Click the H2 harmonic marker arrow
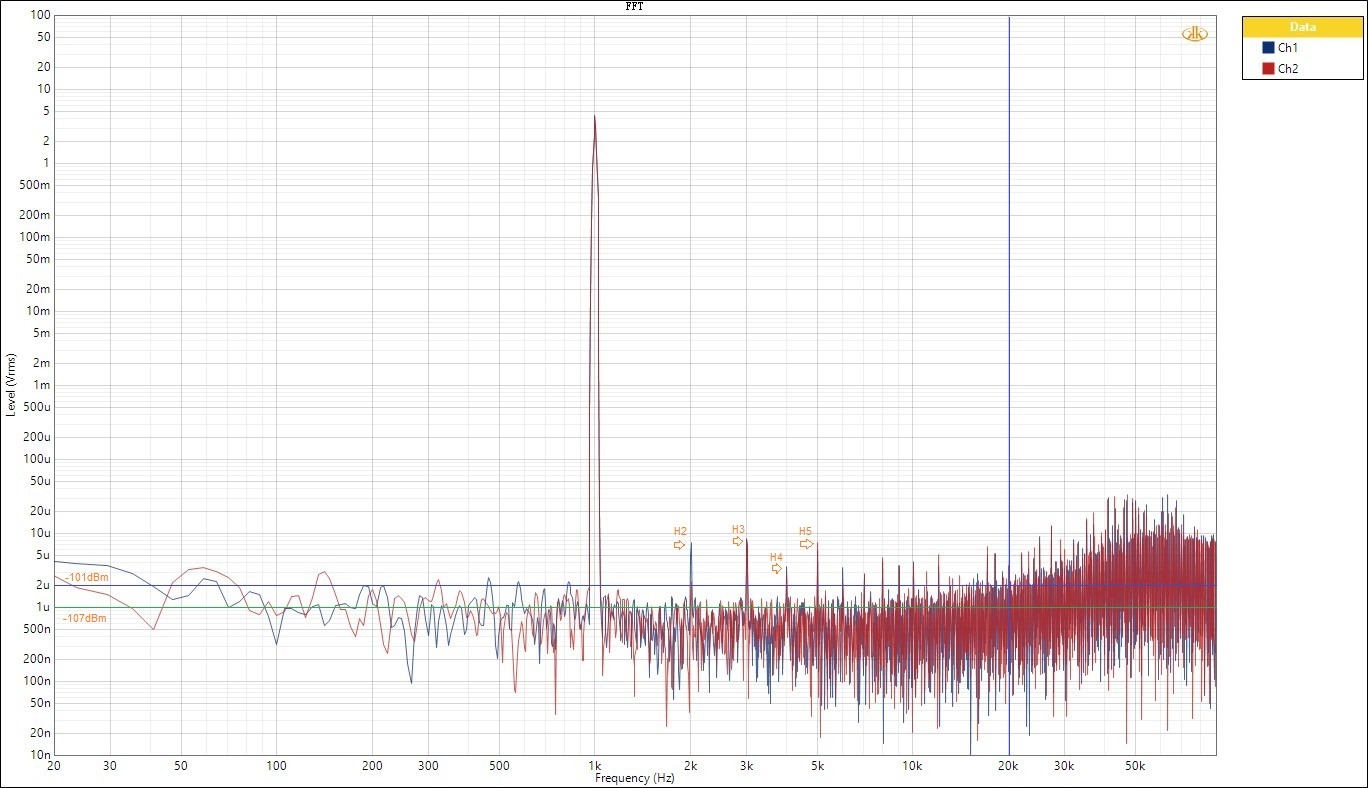Screen dimensions: 1368x788 [680, 545]
